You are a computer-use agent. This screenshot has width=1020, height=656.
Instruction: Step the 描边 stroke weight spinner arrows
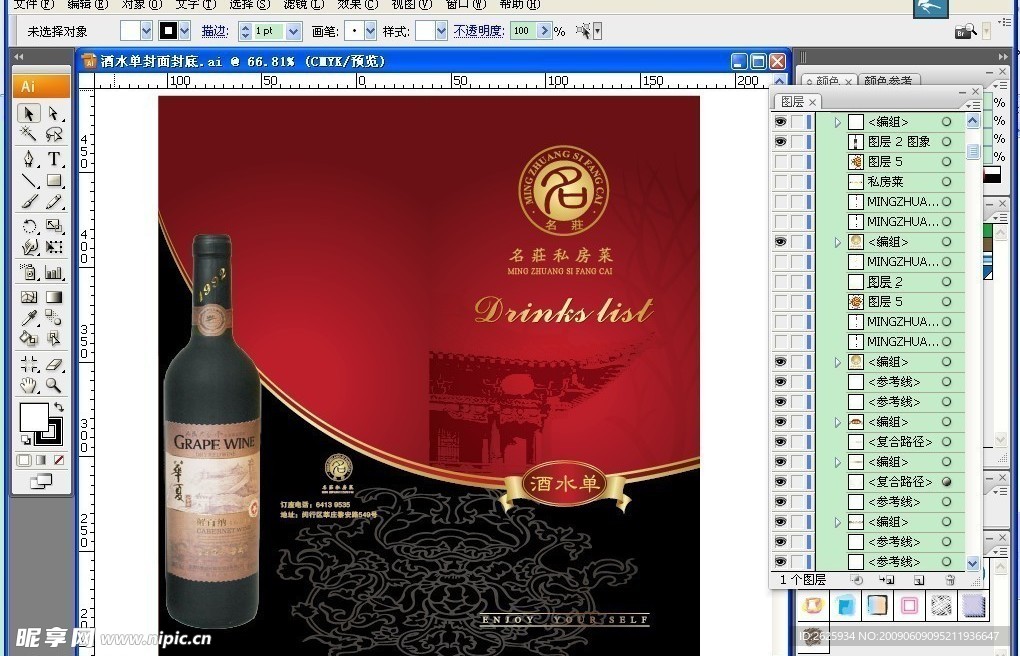245,31
